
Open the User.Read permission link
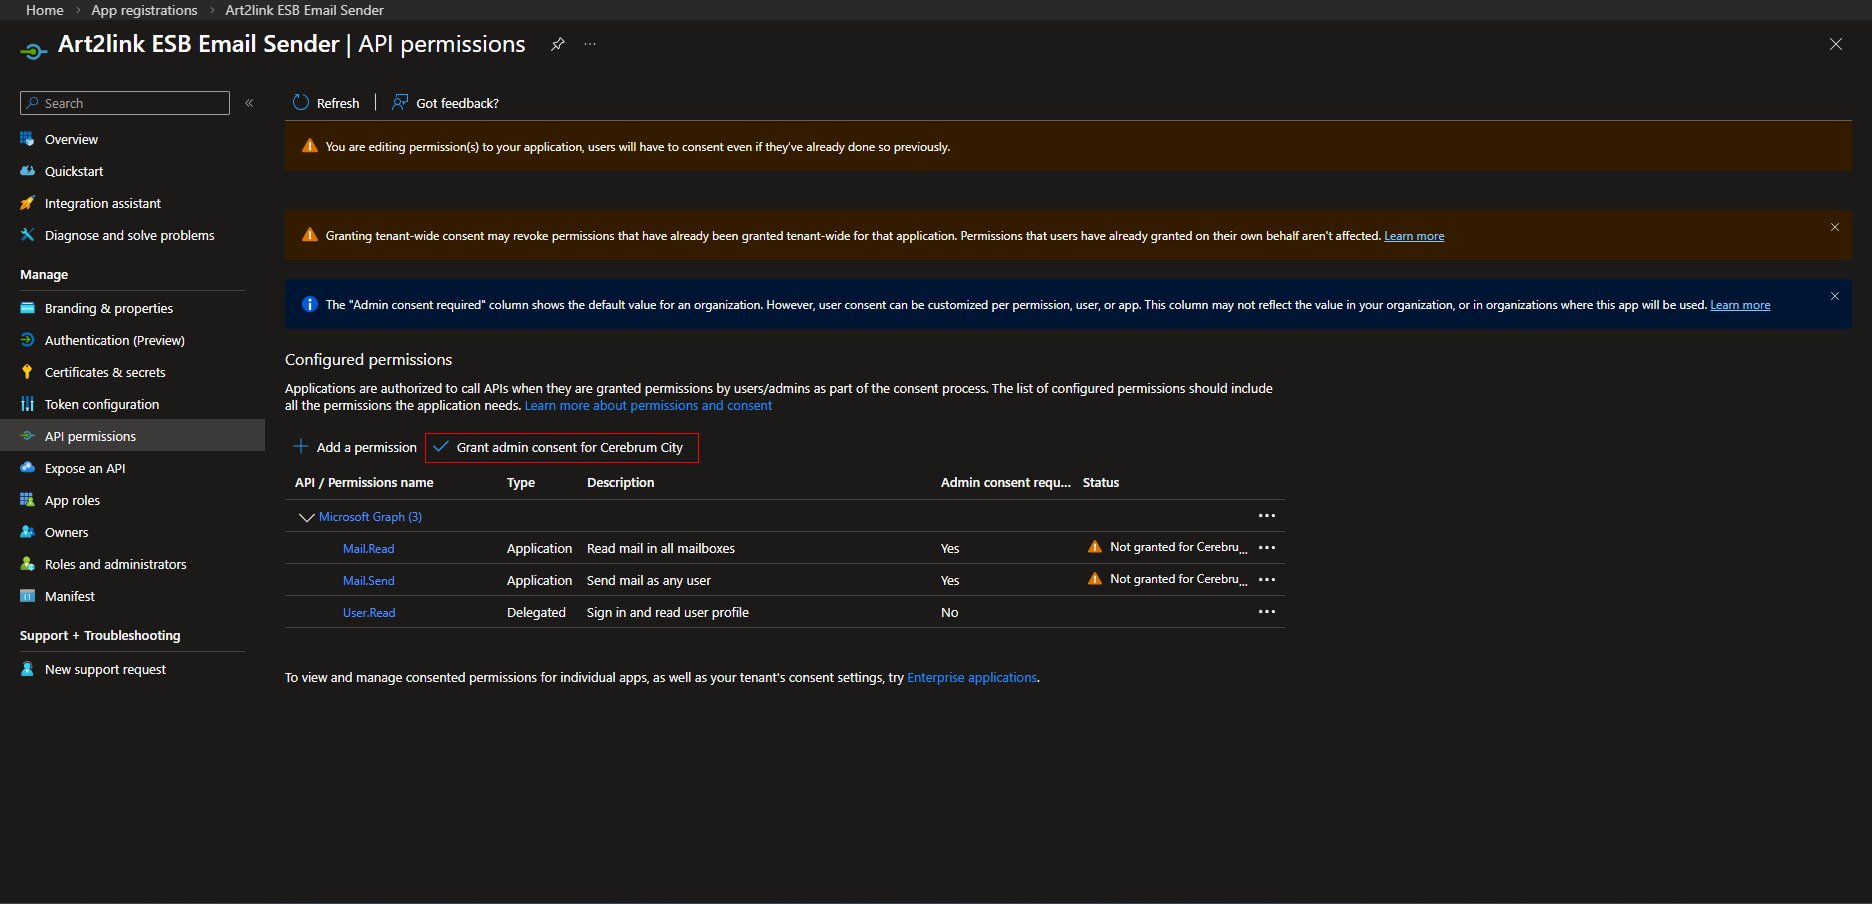pos(369,612)
